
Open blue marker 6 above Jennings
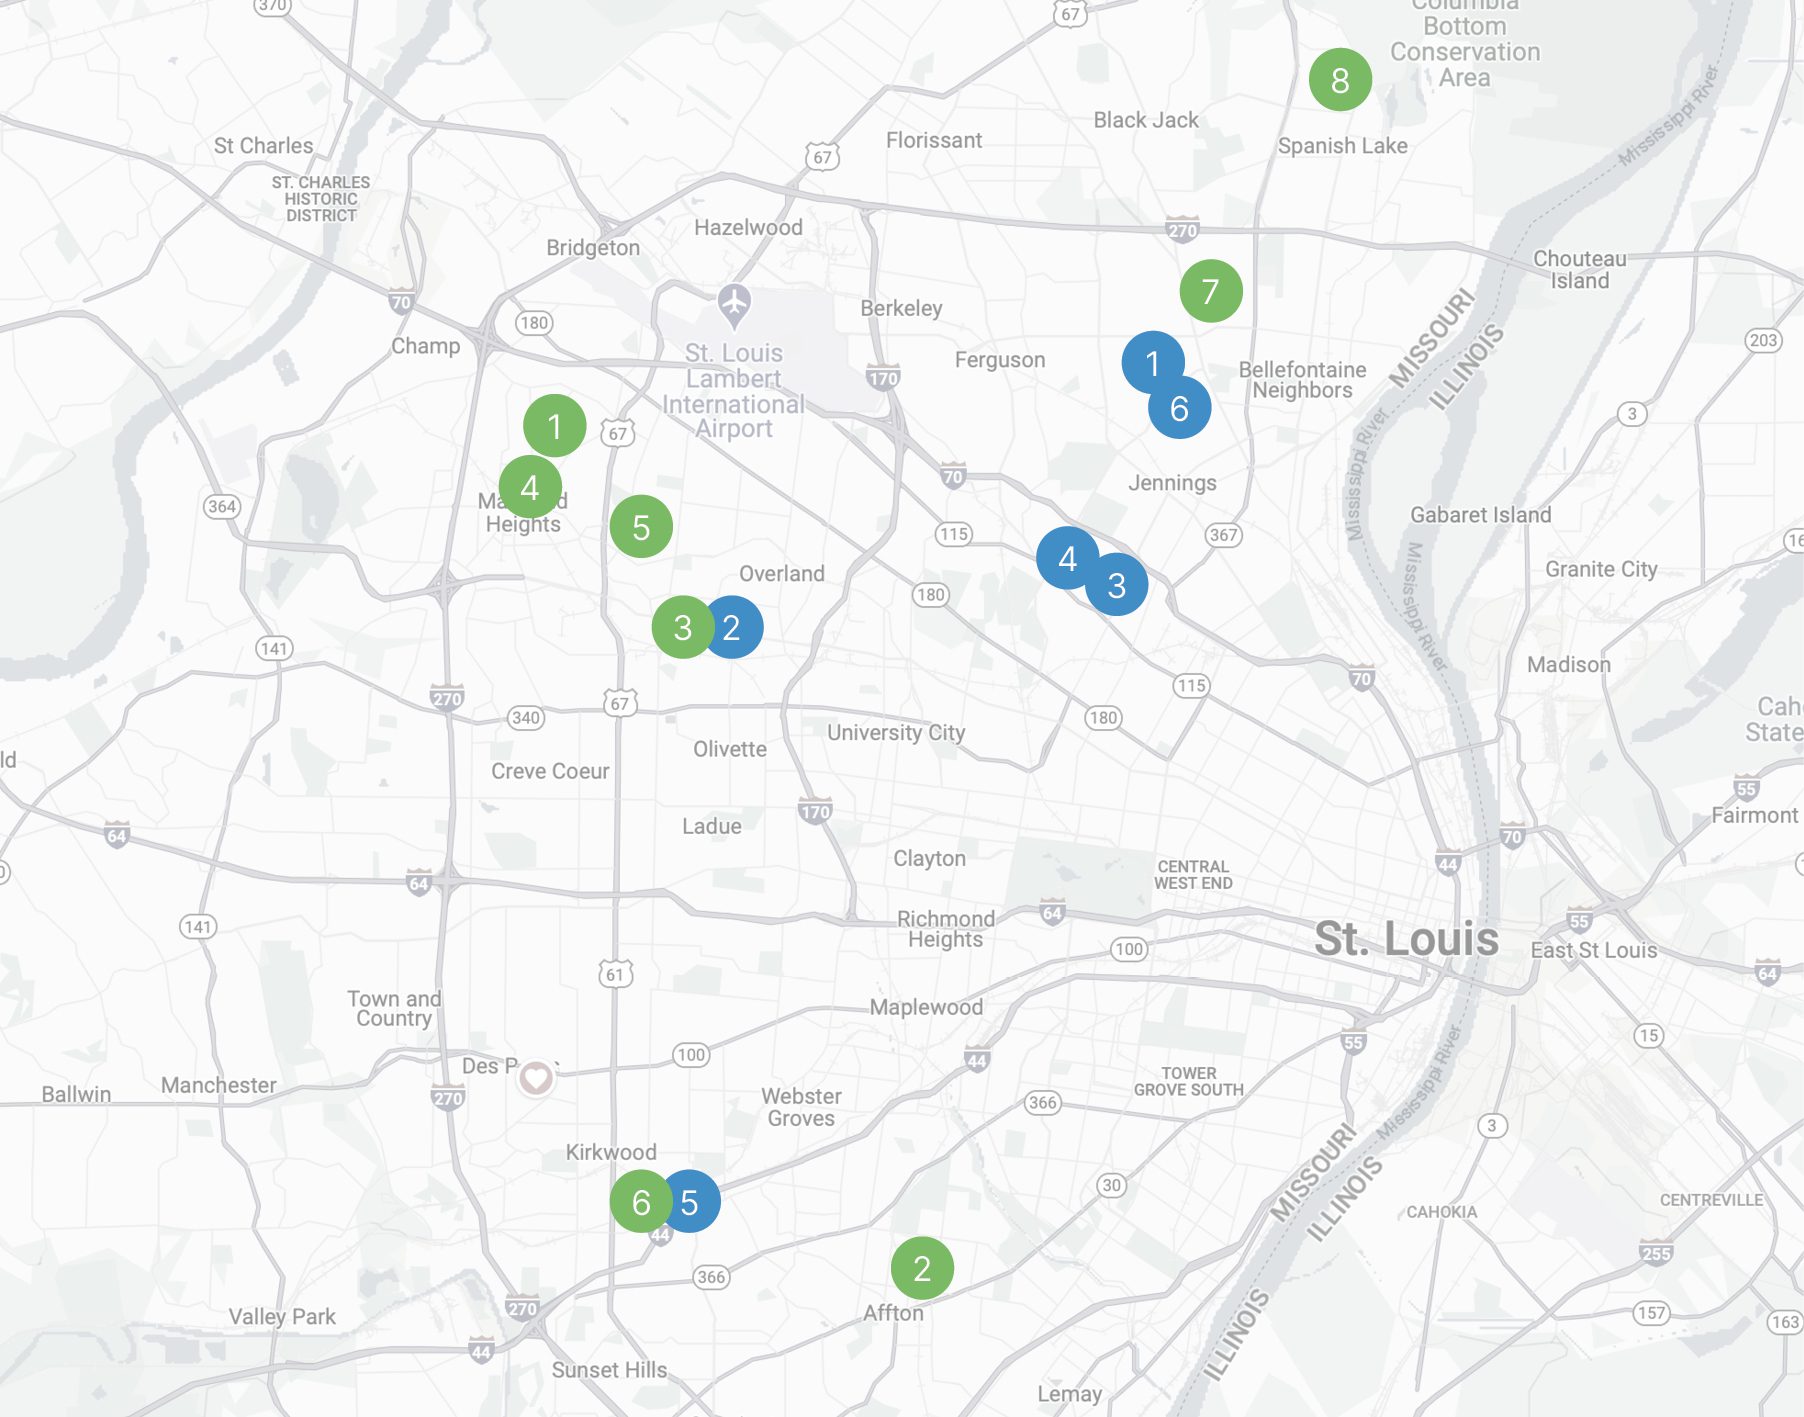pos(1181,410)
